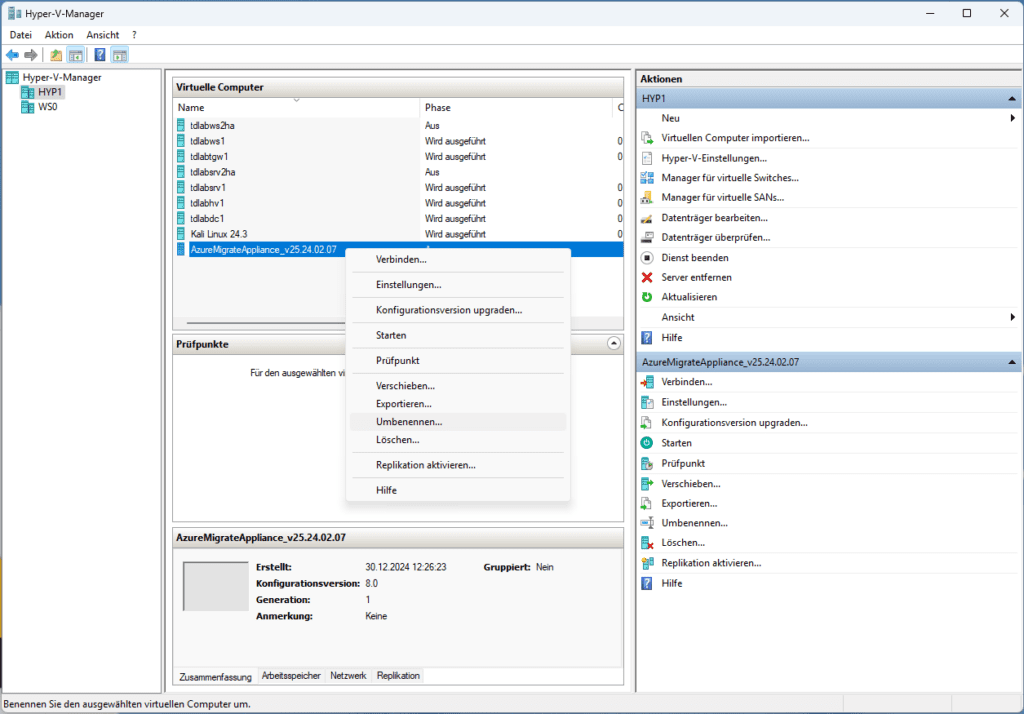Choose Verschieben... in the context menu
The image size is (1024, 714).
pos(458,386)
